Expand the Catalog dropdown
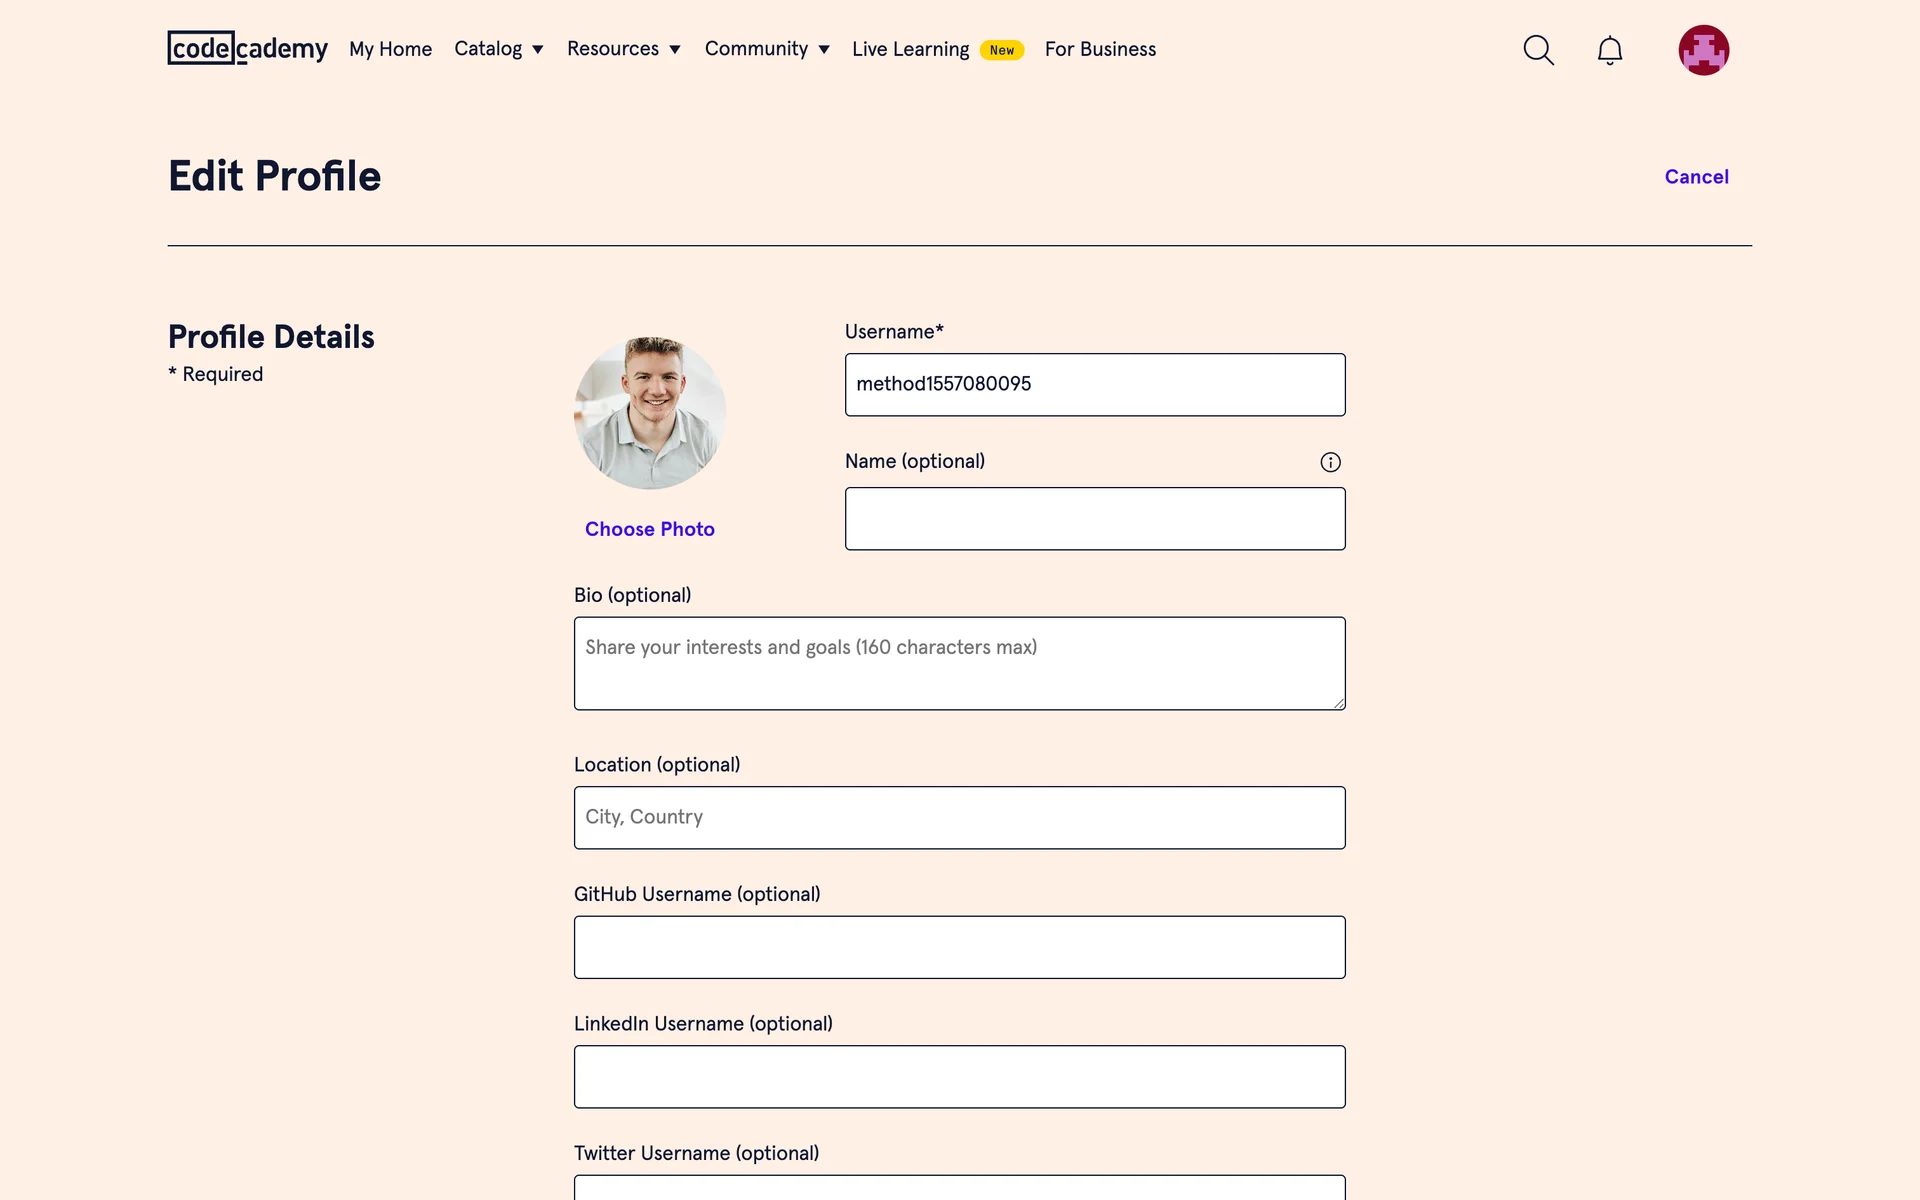1920x1200 pixels. coord(498,49)
